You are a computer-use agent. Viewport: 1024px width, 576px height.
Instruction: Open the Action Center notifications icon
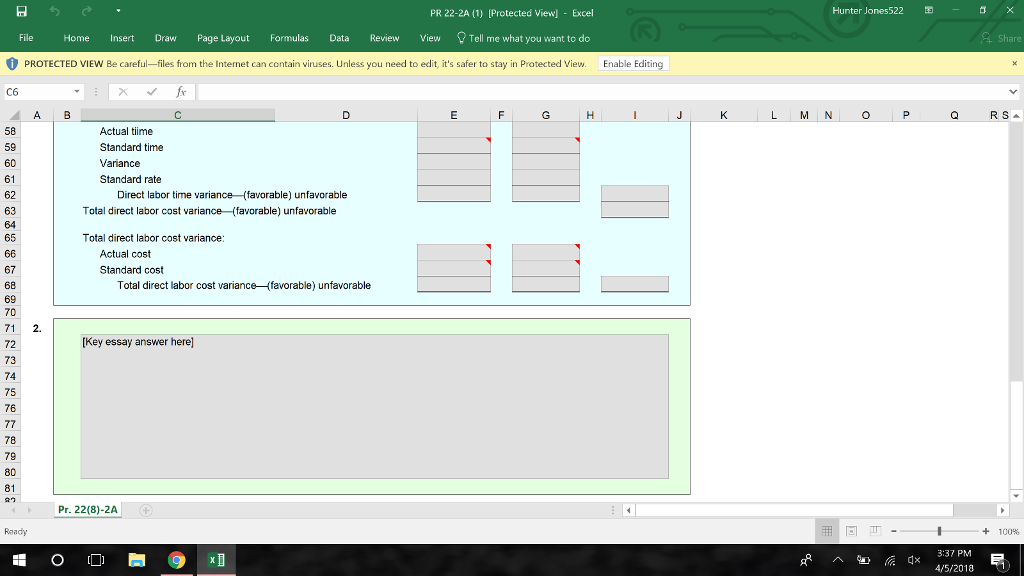tap(998, 560)
